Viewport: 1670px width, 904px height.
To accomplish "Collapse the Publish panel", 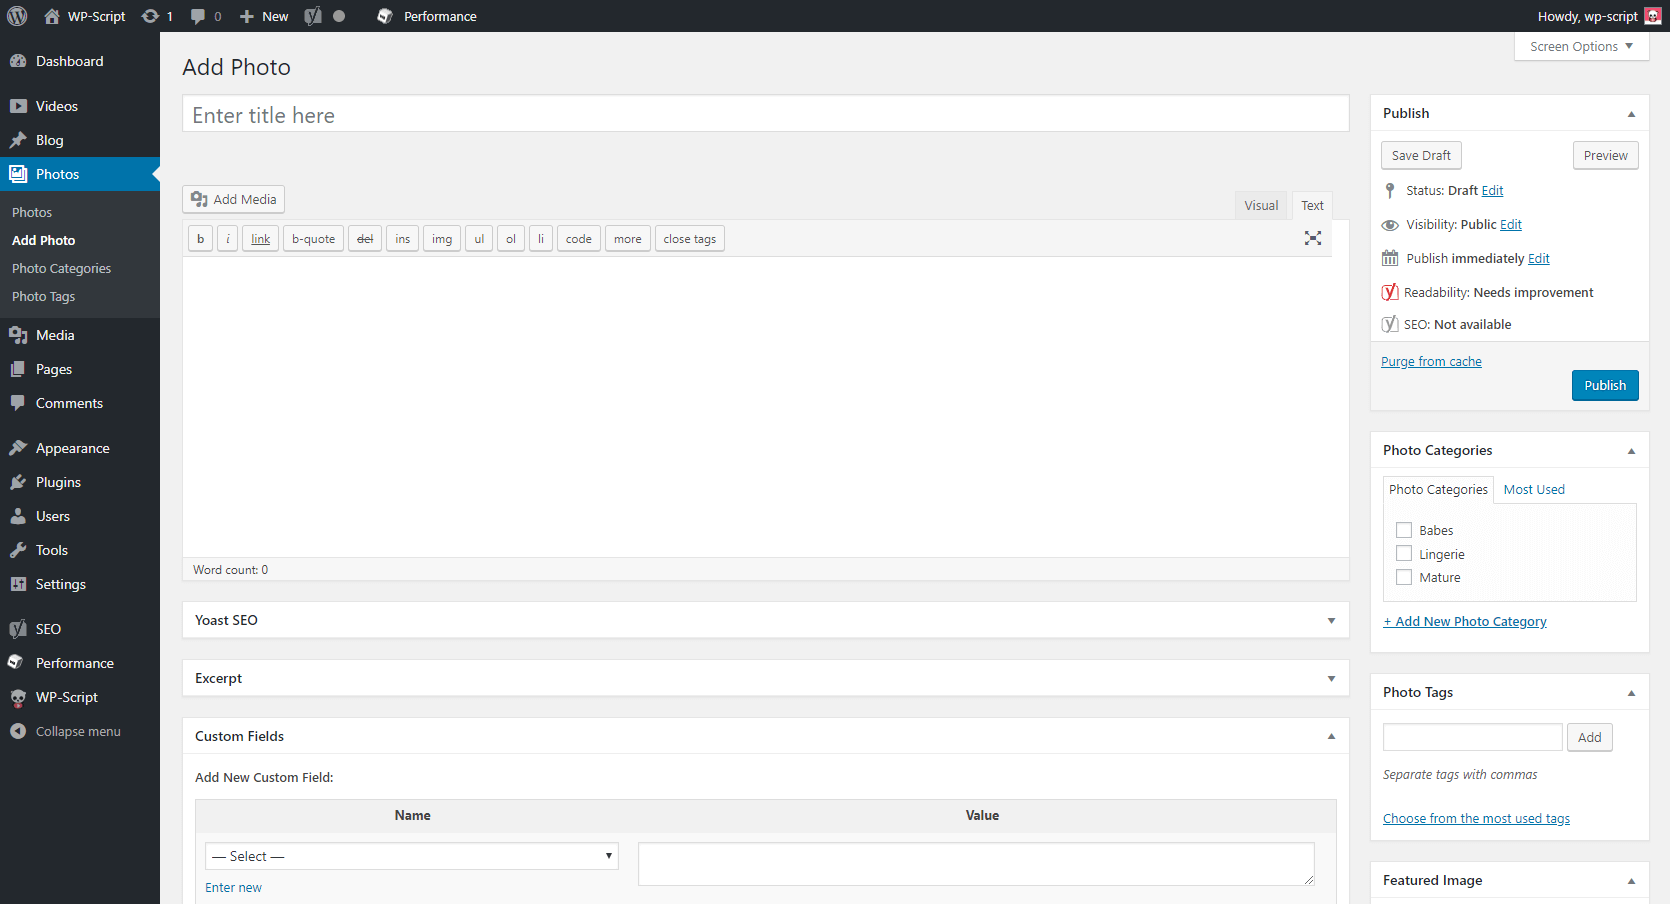I will (x=1631, y=114).
